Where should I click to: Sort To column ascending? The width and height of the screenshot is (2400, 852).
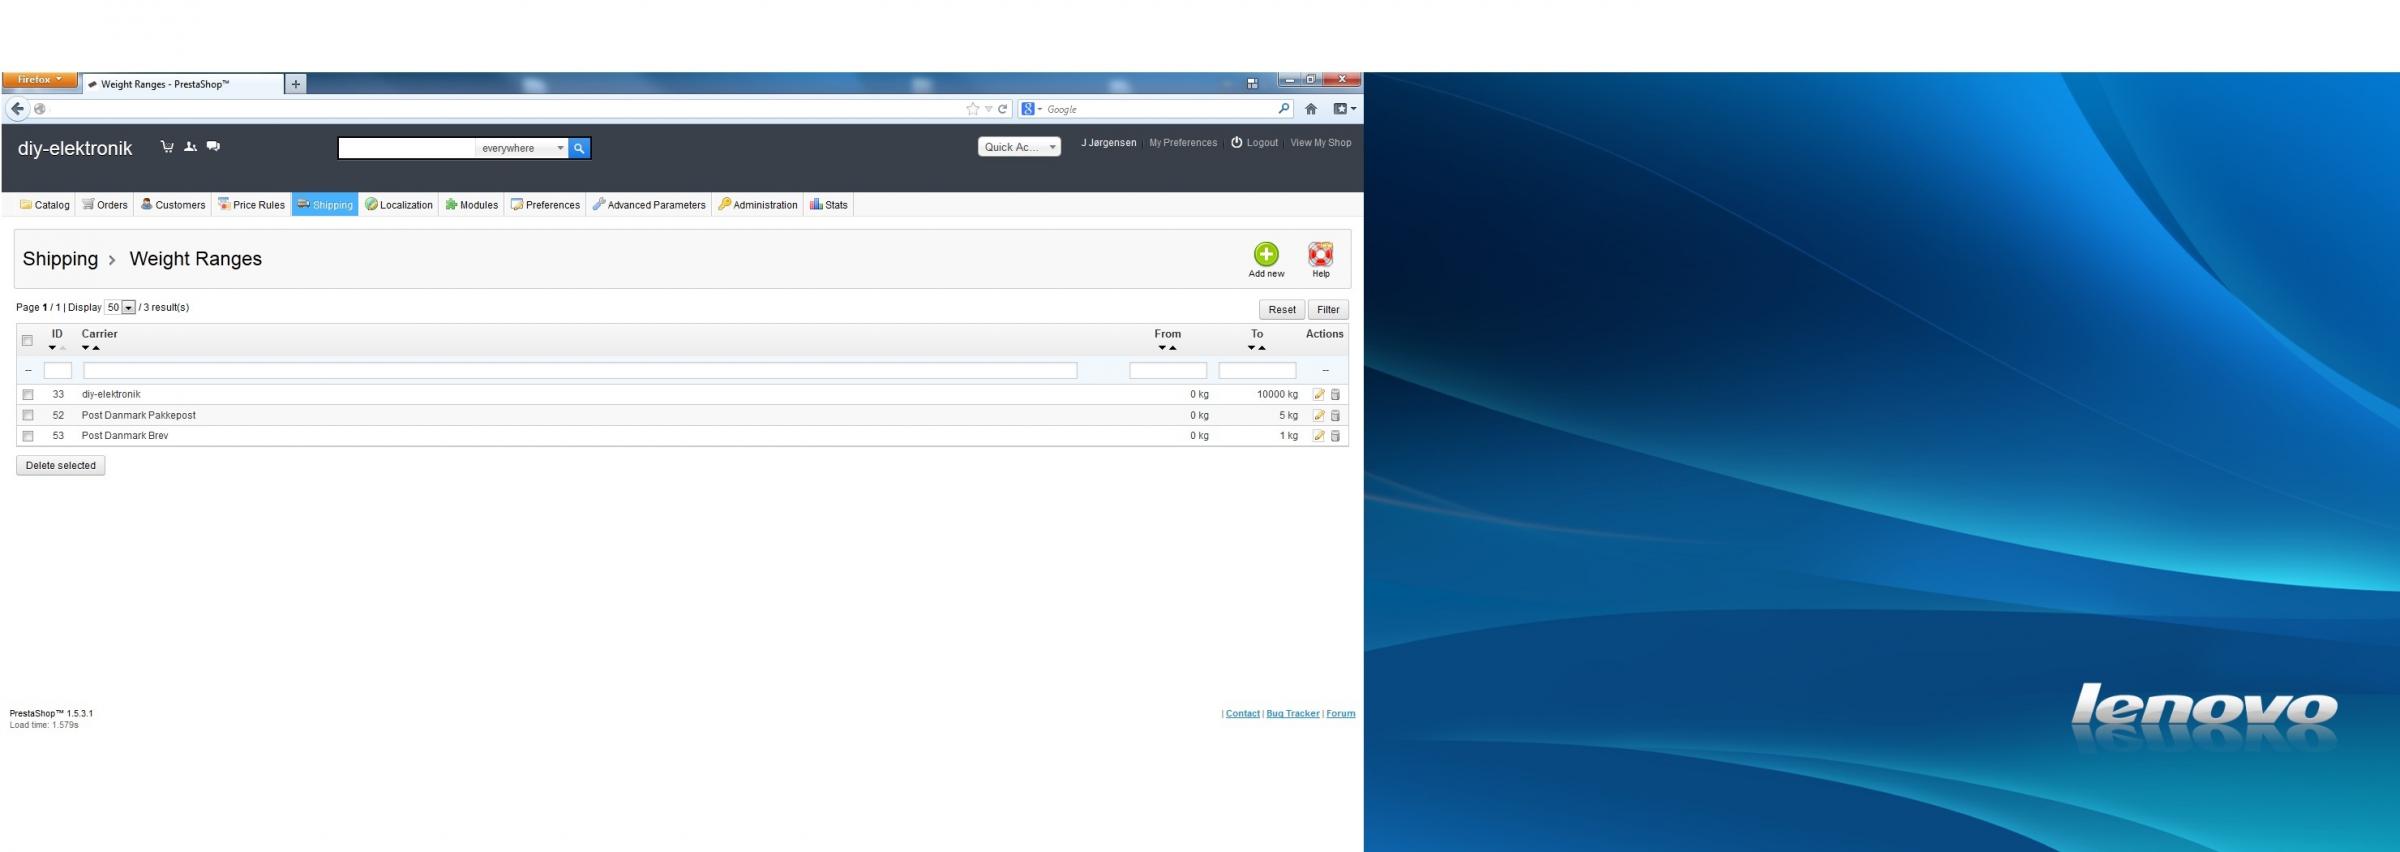(1262, 348)
